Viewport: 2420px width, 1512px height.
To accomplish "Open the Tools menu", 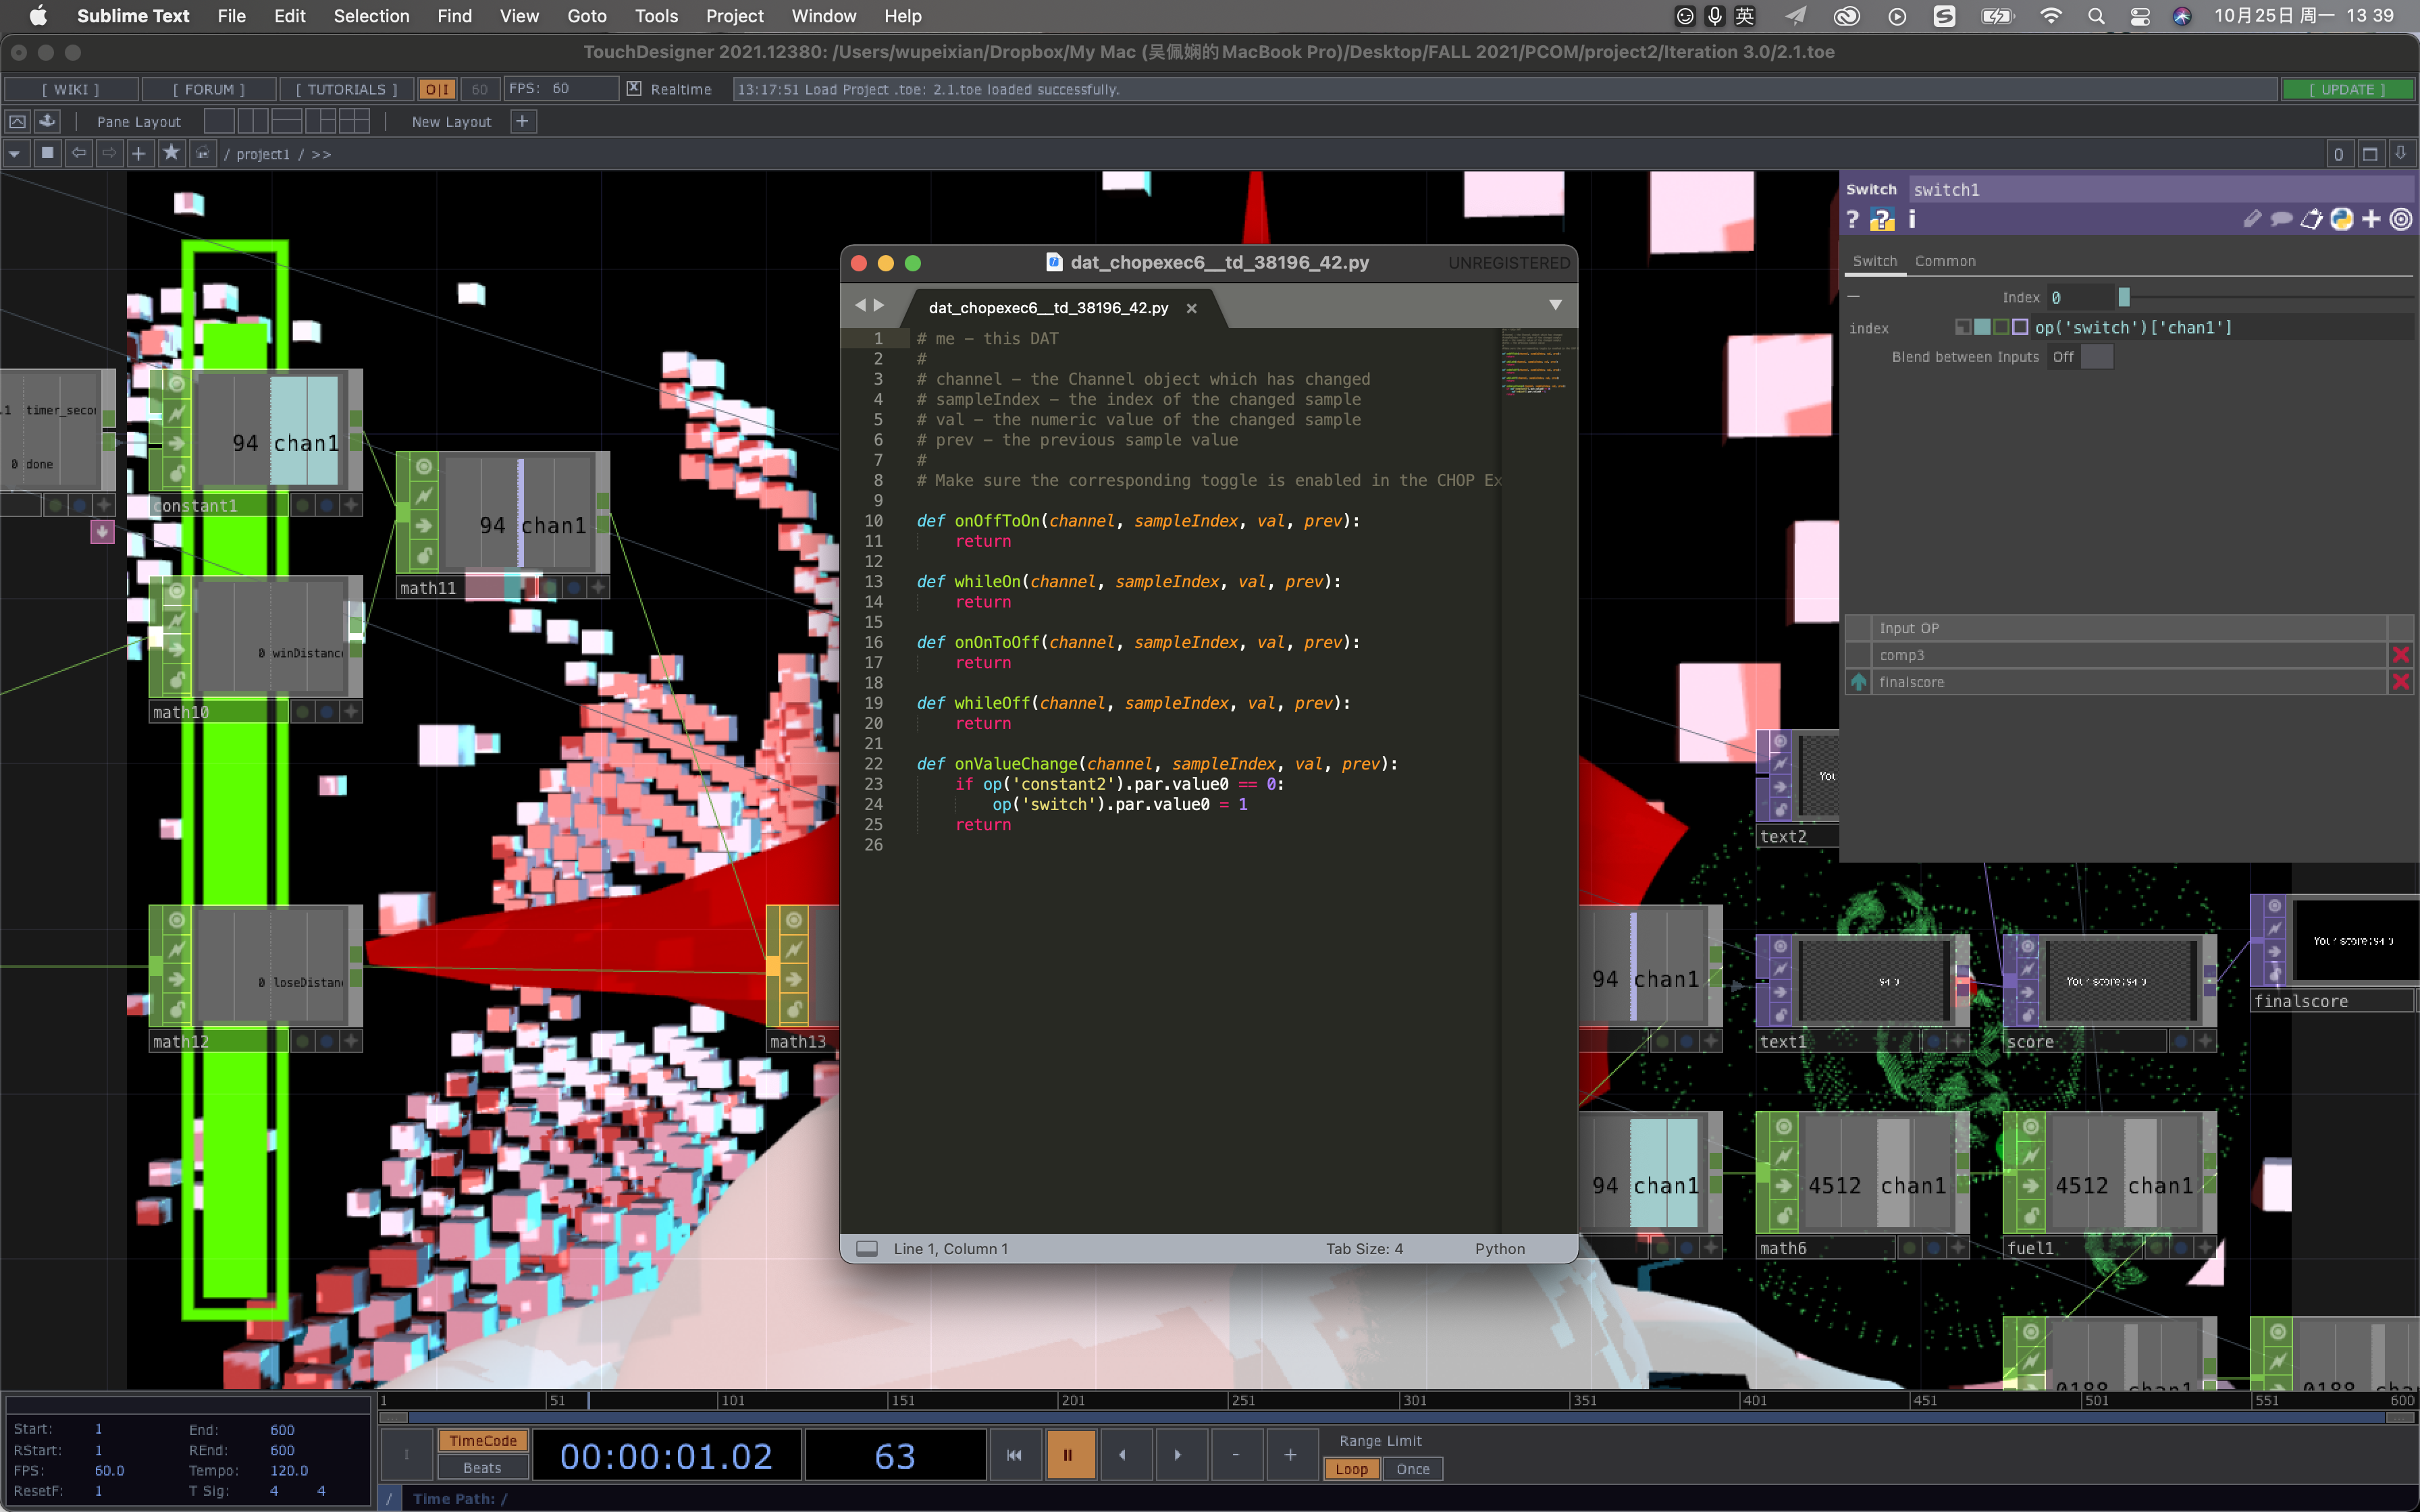I will (x=656, y=16).
